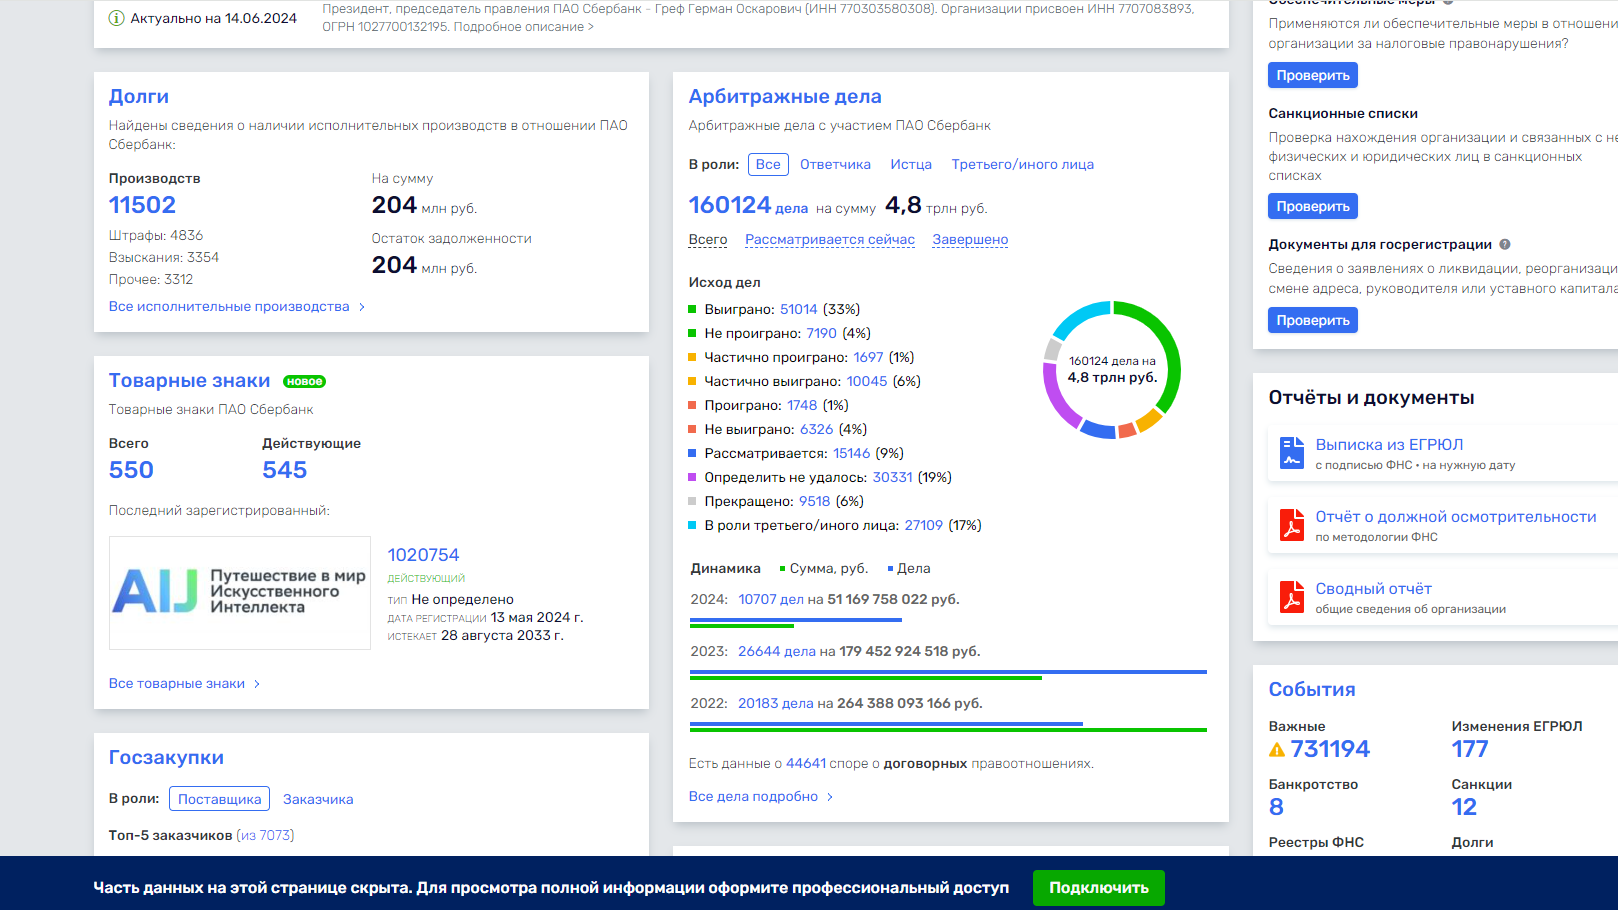Click the green Подключить button
The width and height of the screenshot is (1618, 910).
click(1099, 887)
